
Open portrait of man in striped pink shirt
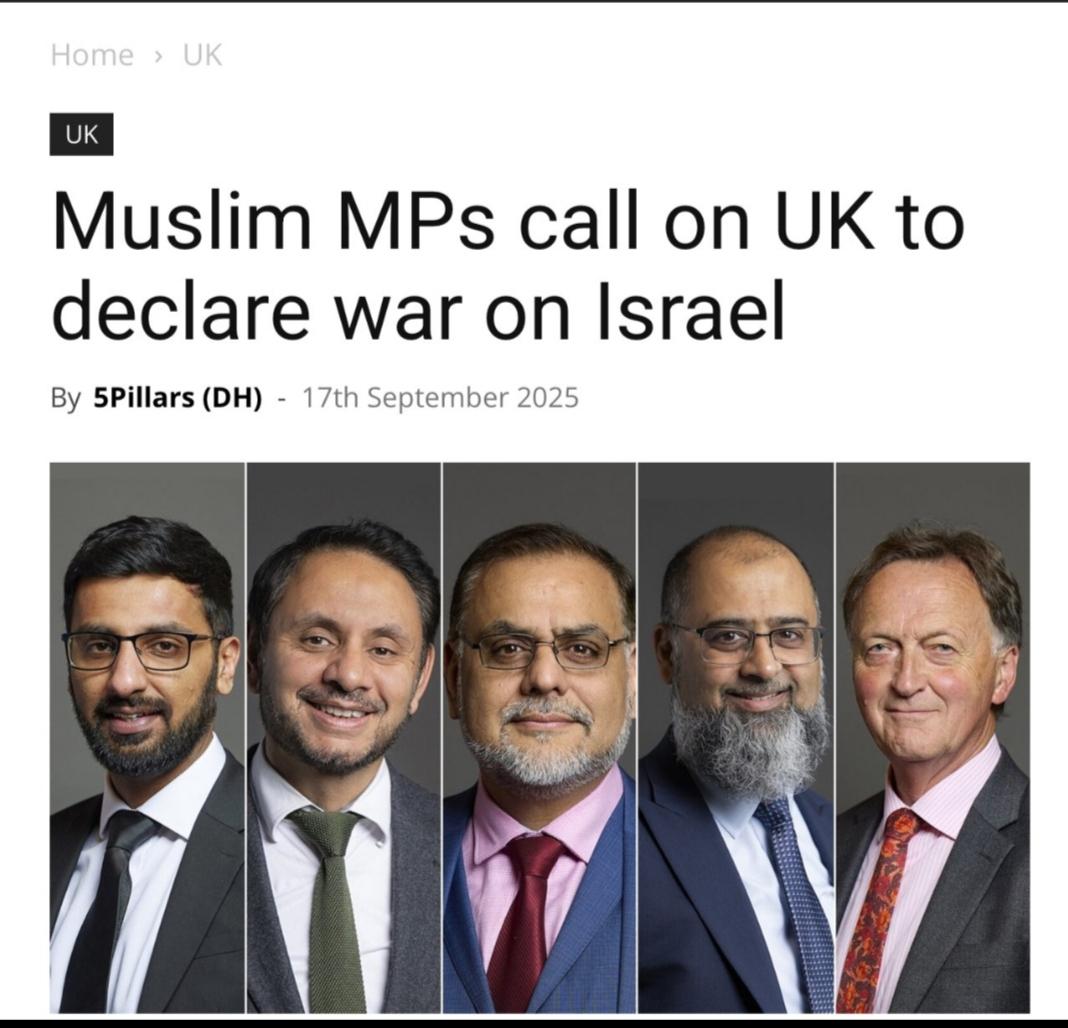click(x=933, y=737)
